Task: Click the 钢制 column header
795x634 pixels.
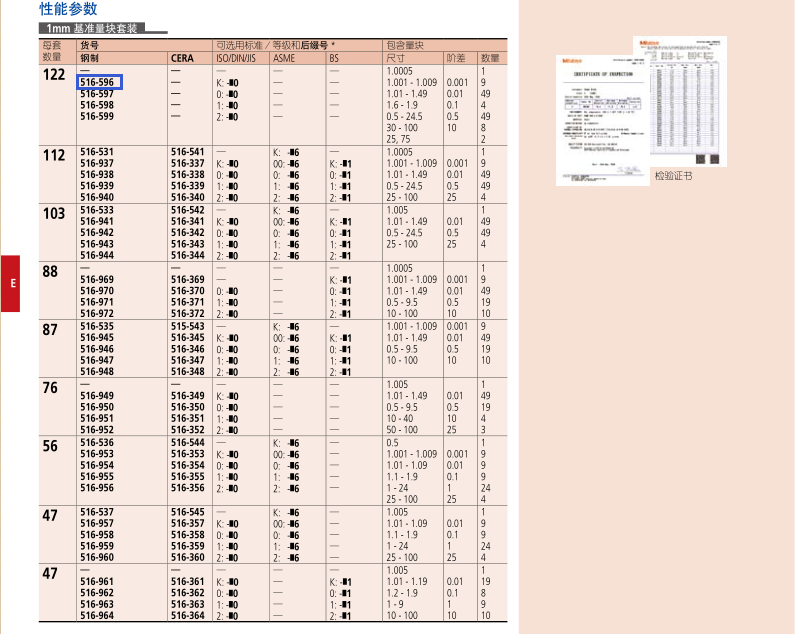Action: [89, 58]
